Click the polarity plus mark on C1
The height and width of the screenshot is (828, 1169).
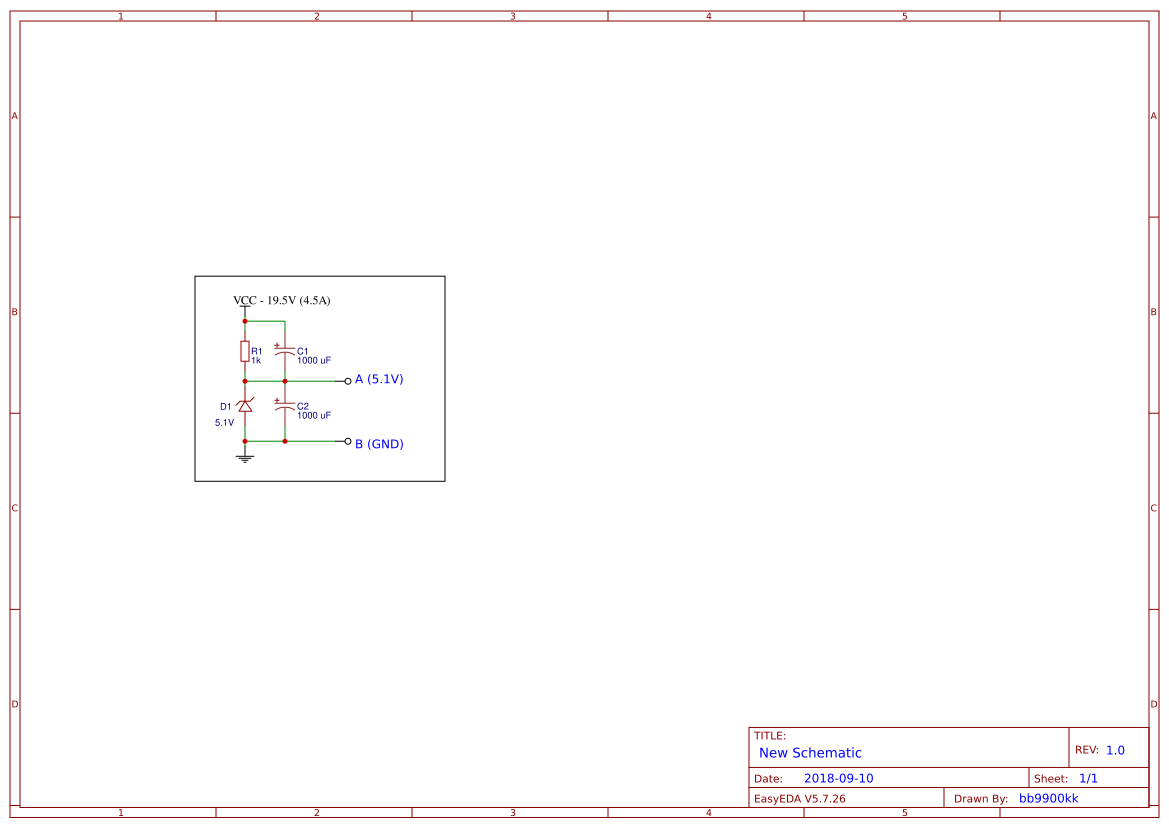tap(277, 345)
